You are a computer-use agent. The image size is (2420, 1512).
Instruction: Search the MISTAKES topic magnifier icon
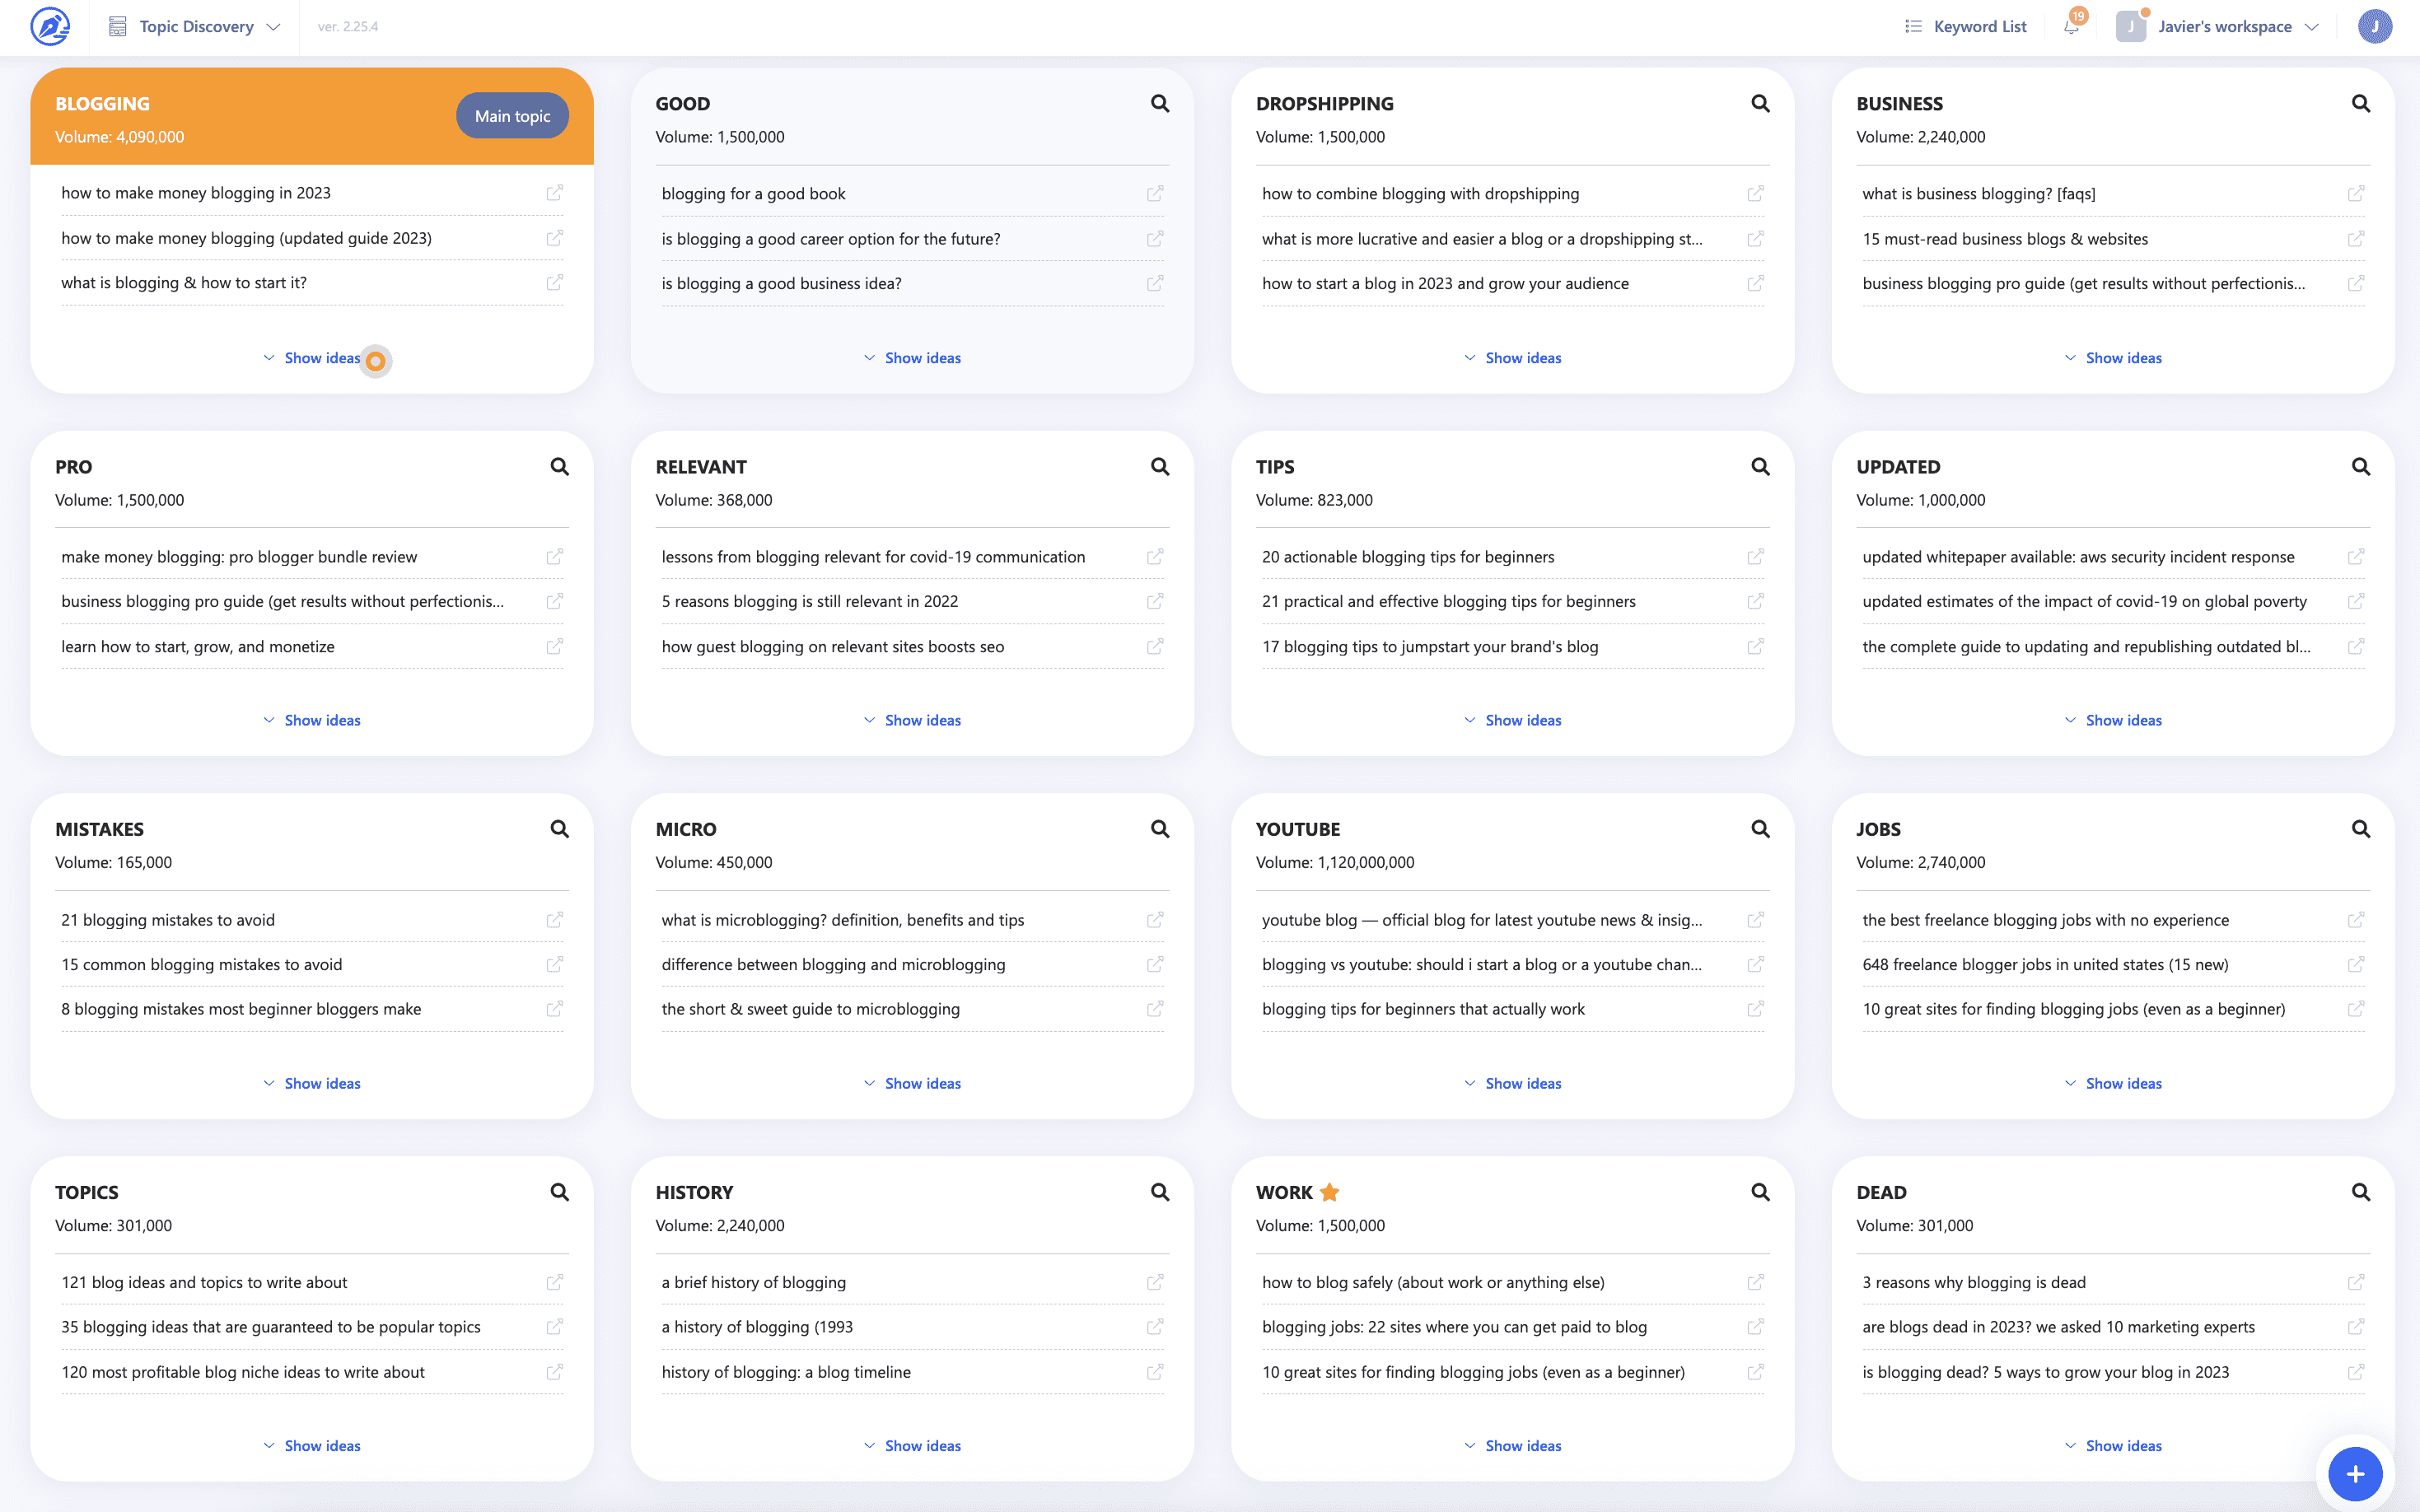point(560,828)
